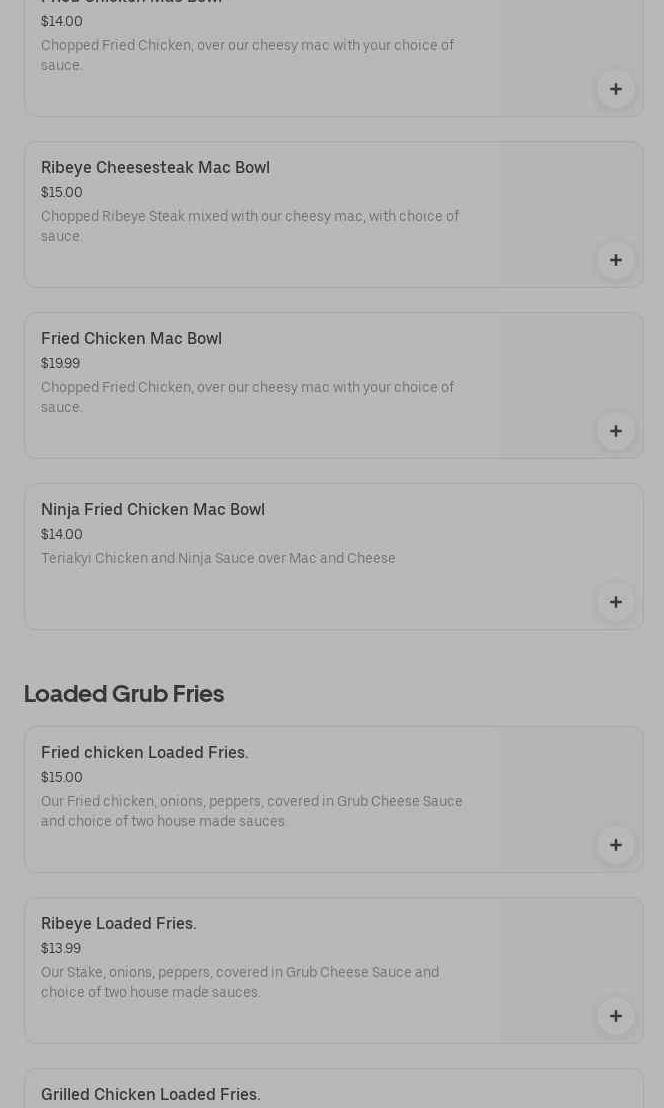Add Ribeye Cheesesteak Mac Bowl with plus icon
Screen dimensions: 664x1108
(x=615, y=260)
